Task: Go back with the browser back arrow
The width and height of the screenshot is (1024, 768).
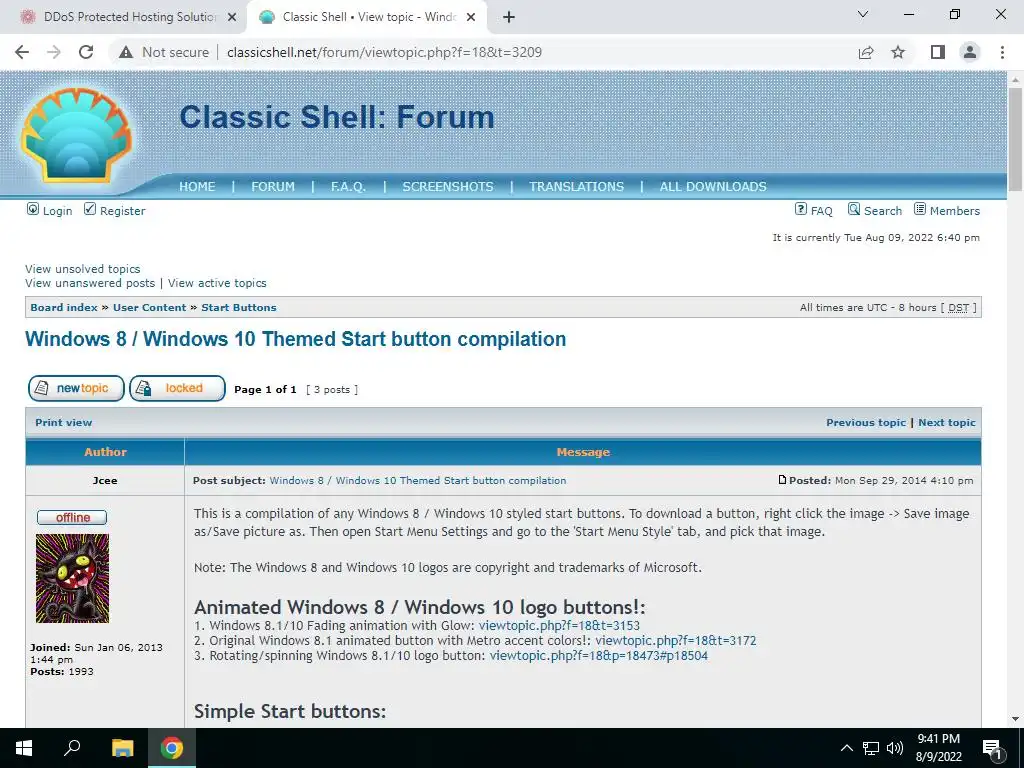Action: tap(22, 52)
